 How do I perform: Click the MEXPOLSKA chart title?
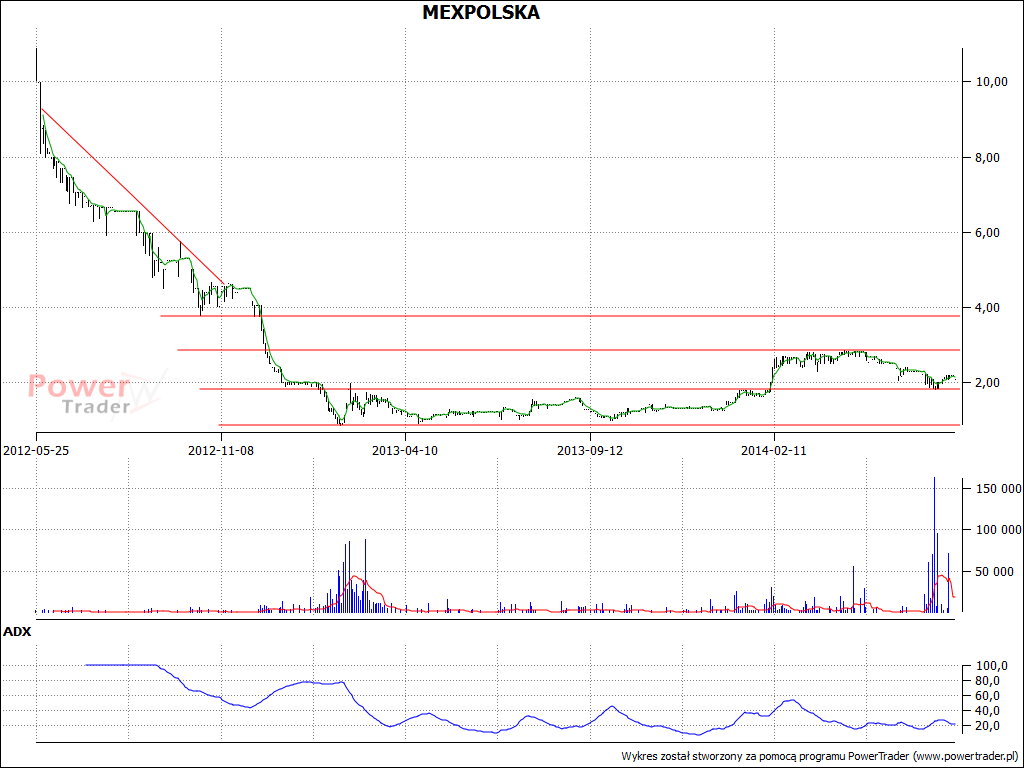coord(481,12)
